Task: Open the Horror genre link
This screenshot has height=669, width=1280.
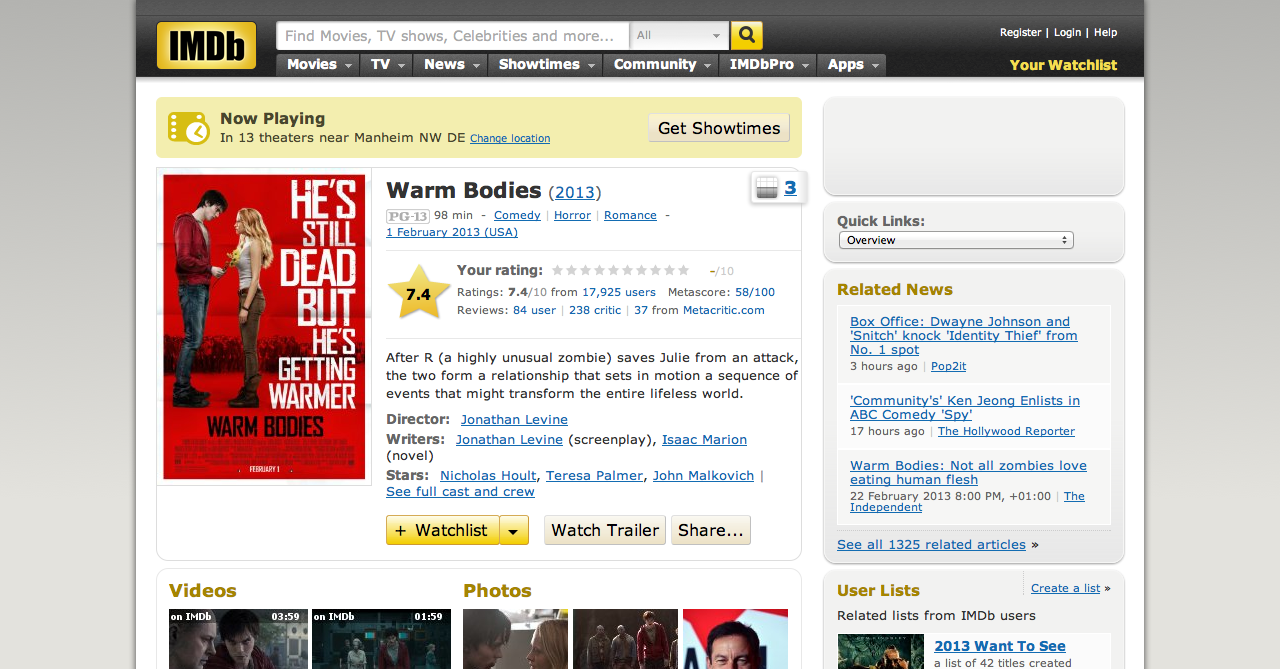Action: click(572, 215)
